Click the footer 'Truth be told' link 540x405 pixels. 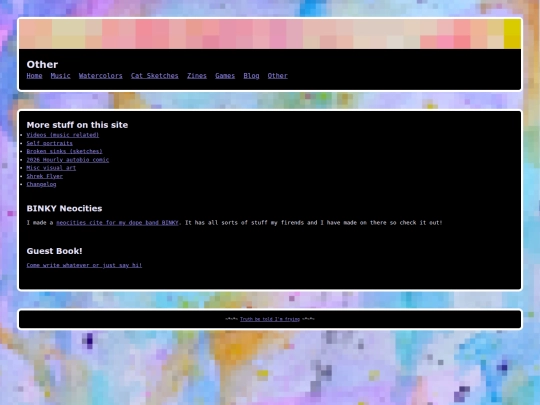click(x=270, y=319)
